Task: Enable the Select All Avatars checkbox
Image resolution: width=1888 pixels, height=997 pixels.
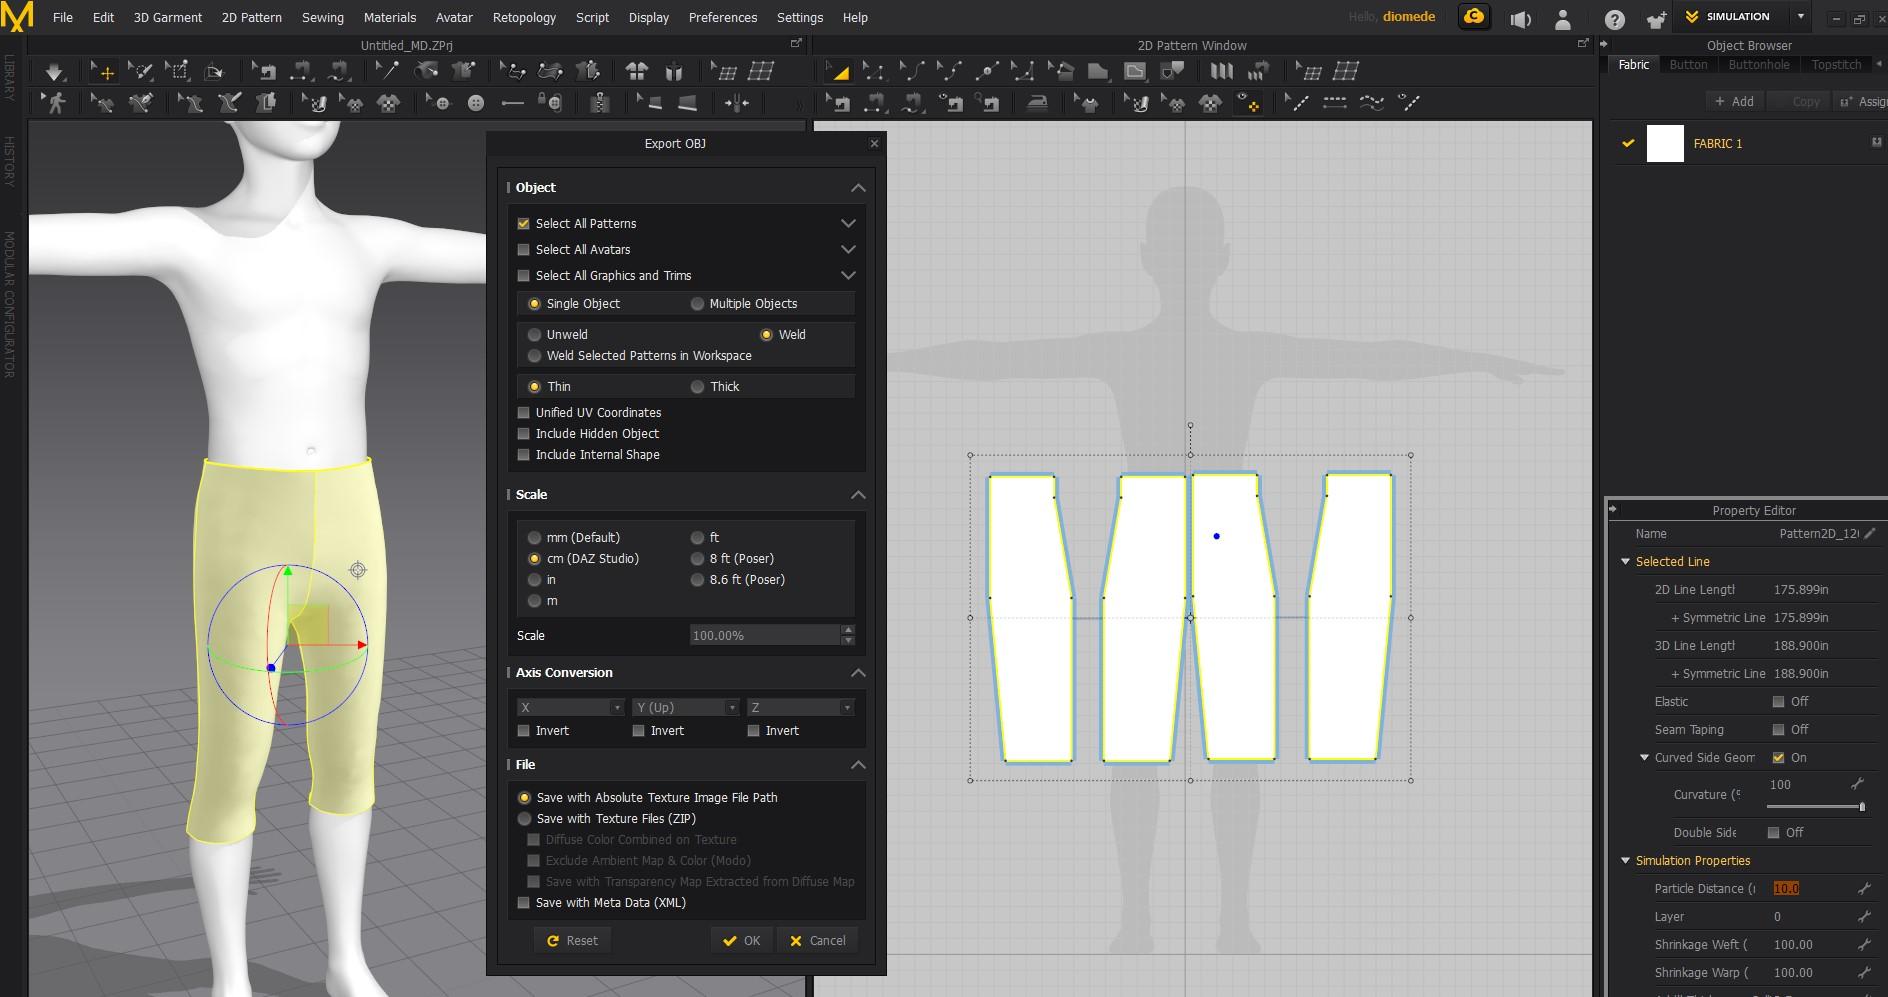Action: click(523, 250)
